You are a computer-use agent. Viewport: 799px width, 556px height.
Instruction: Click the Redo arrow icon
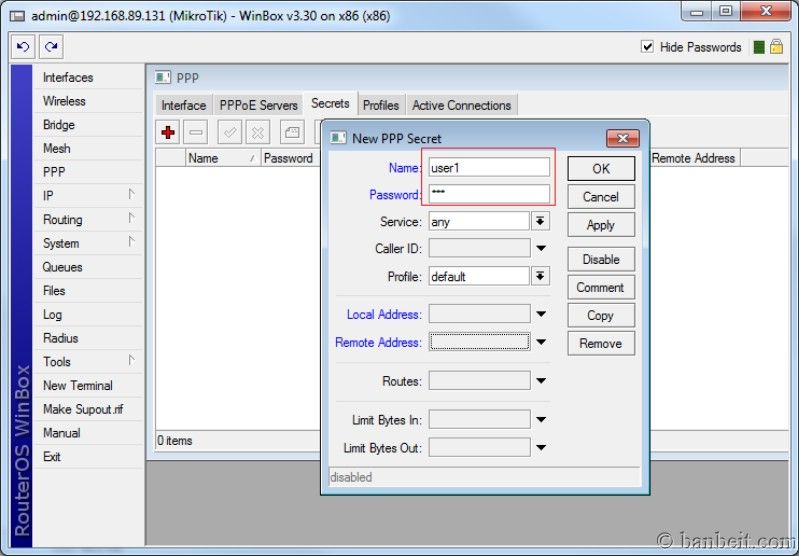[51, 47]
